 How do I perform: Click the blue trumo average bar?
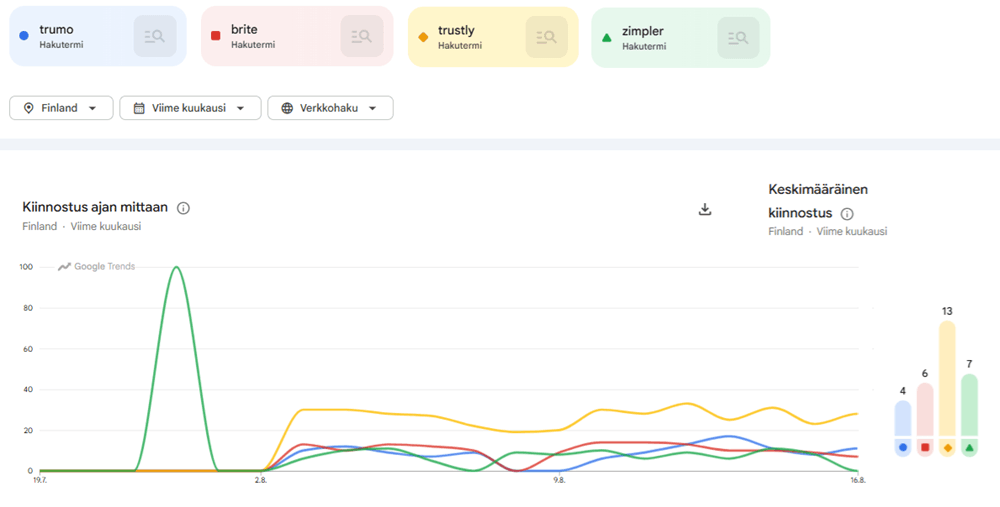tap(902, 418)
